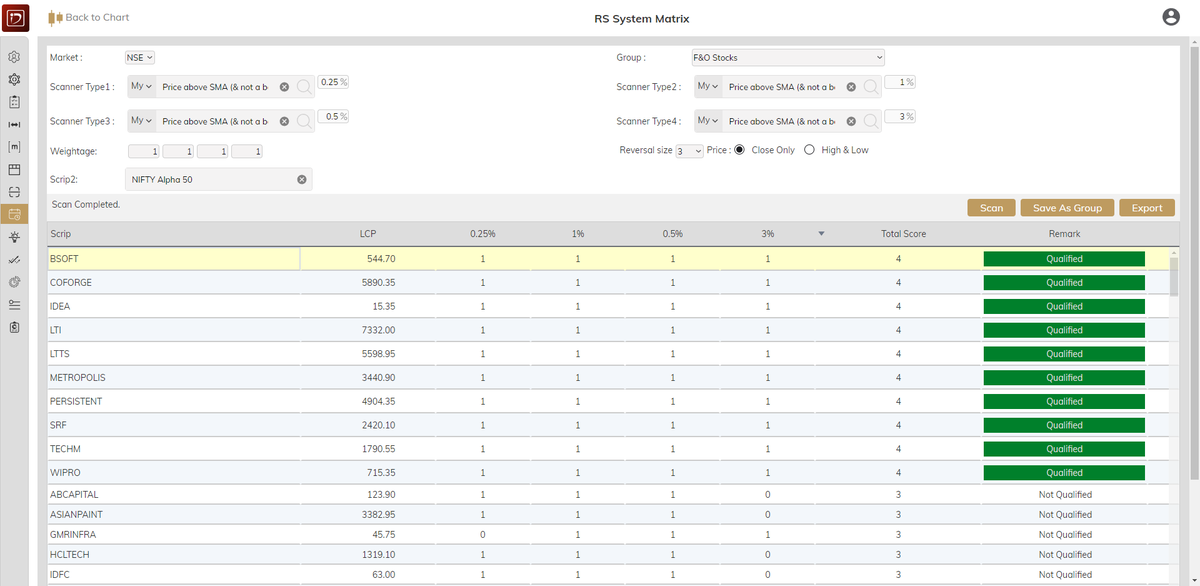Click the first Weightage input box
The width and height of the screenshot is (1200, 586).
(x=144, y=151)
